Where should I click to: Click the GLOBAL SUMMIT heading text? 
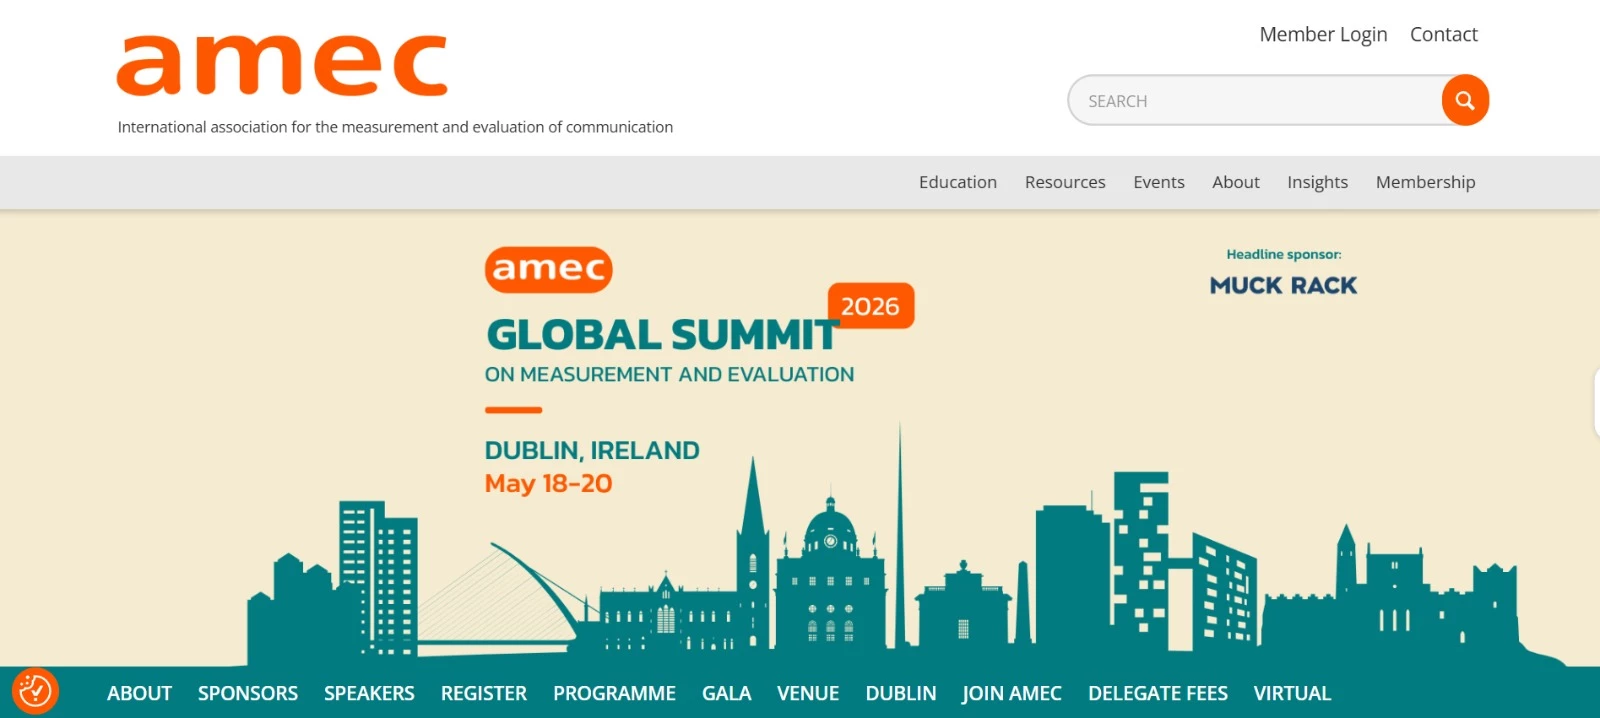(x=662, y=335)
